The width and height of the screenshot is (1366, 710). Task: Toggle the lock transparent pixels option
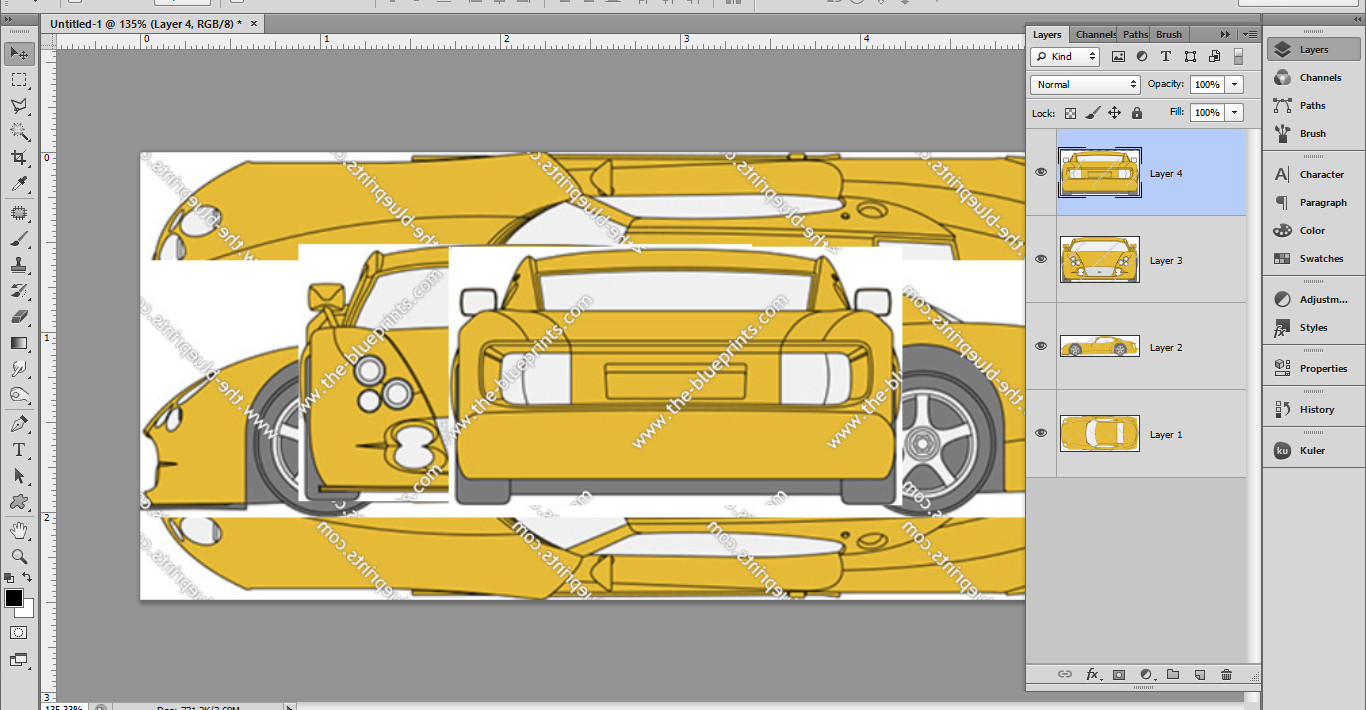click(x=1068, y=112)
